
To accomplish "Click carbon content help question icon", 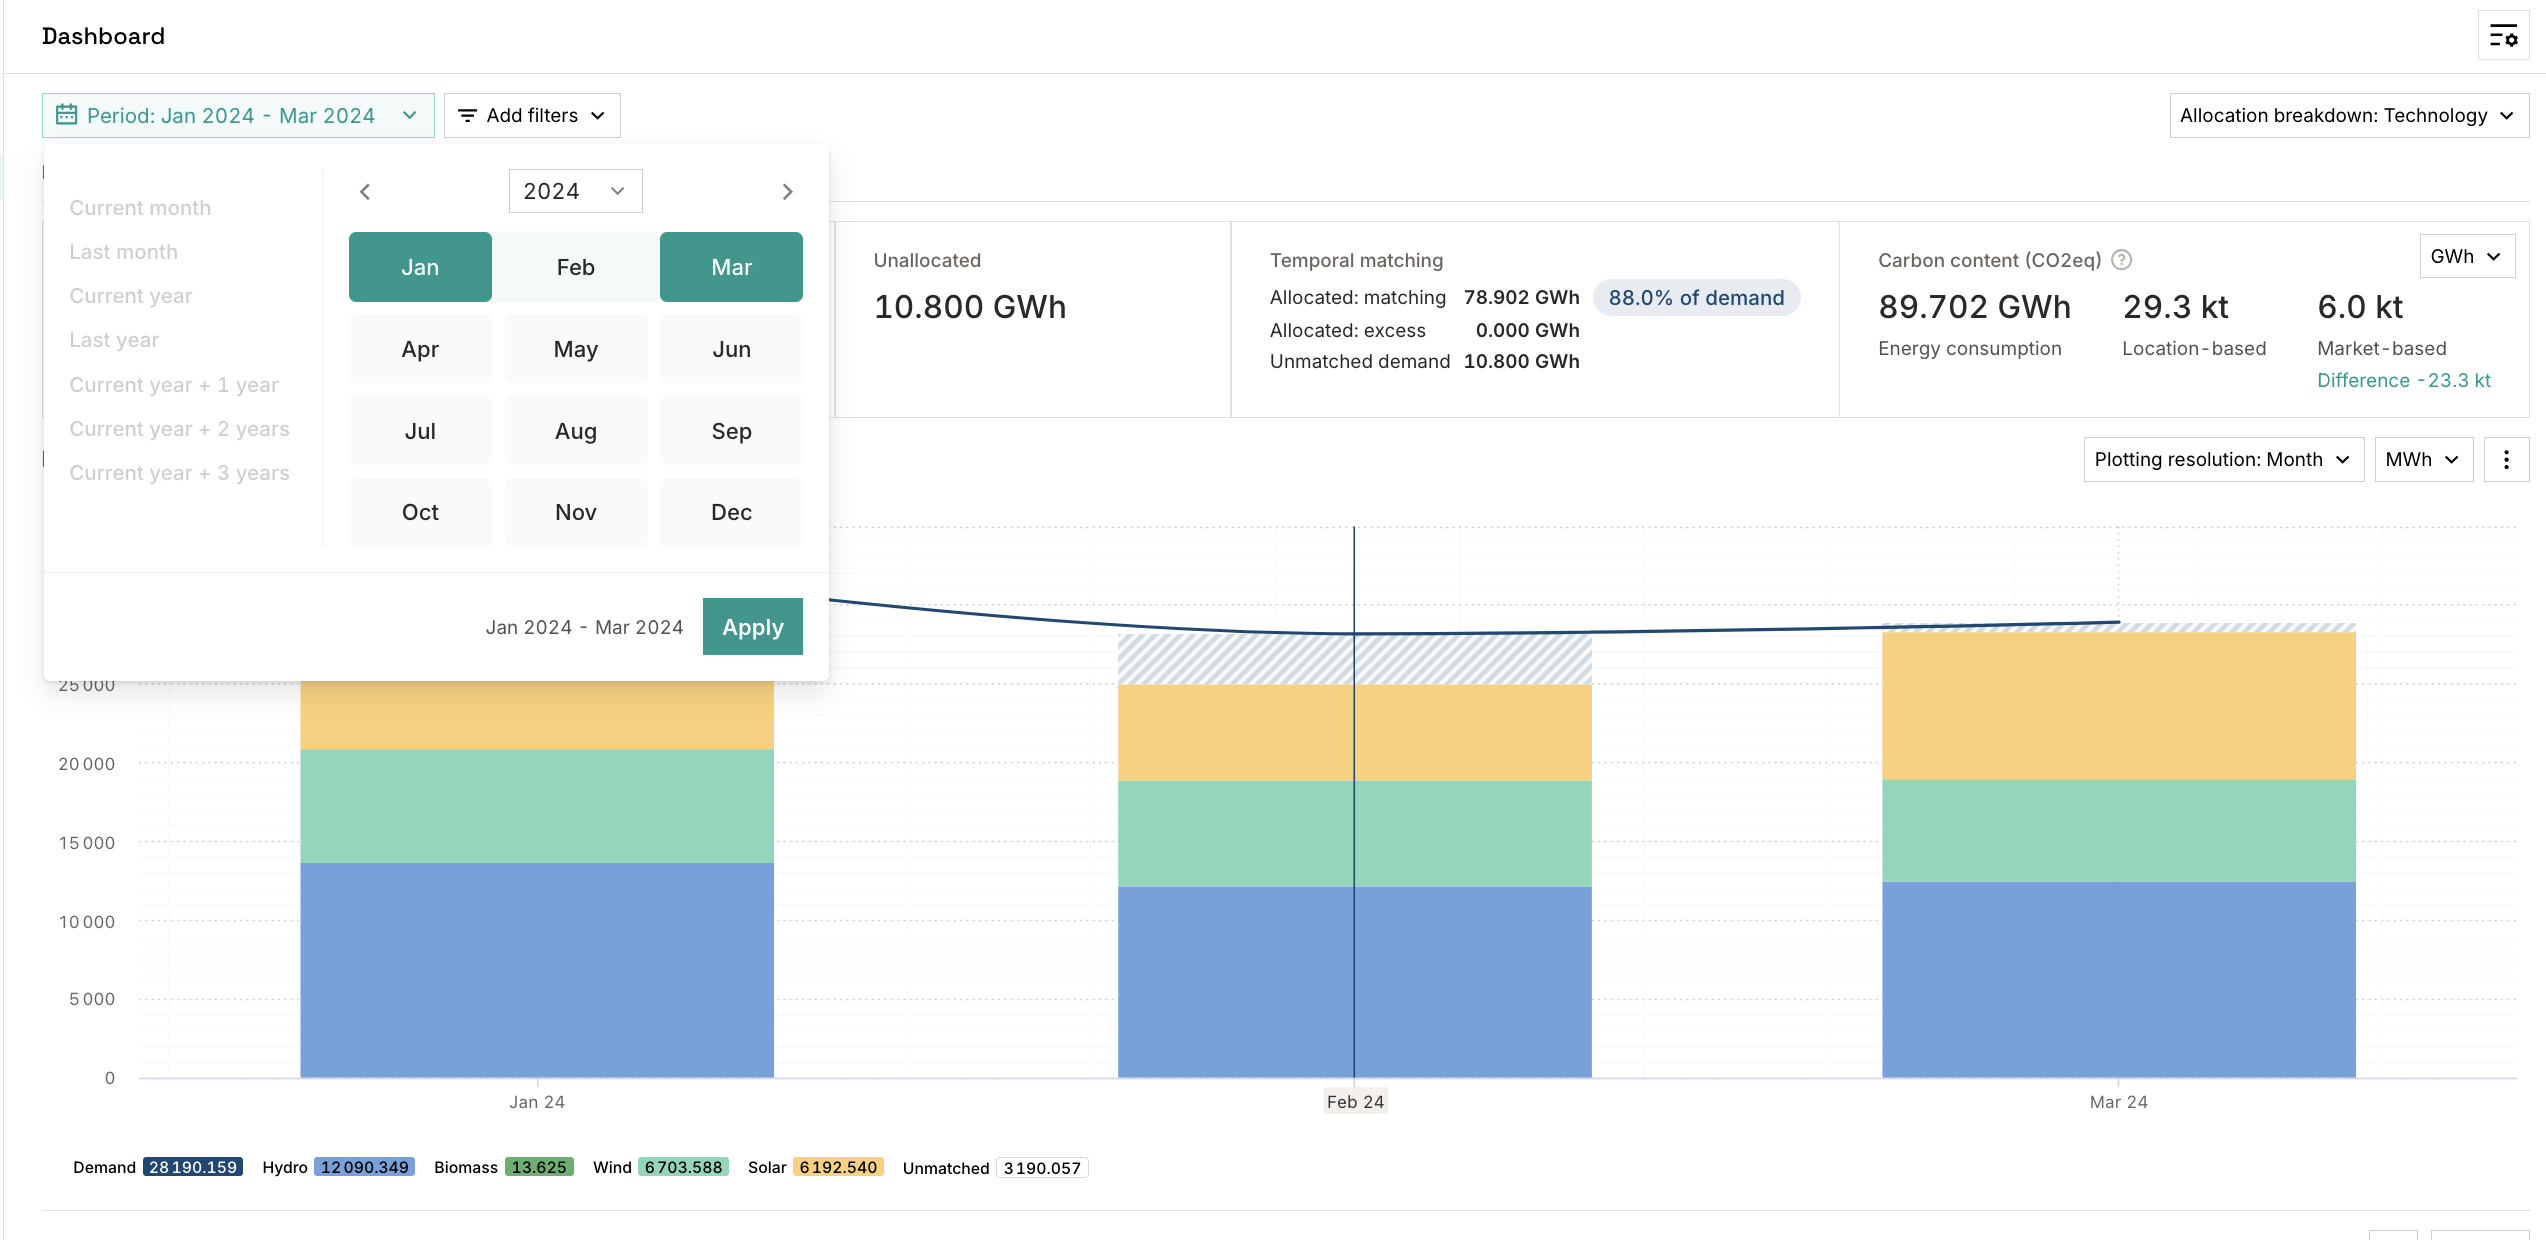I will (2121, 260).
